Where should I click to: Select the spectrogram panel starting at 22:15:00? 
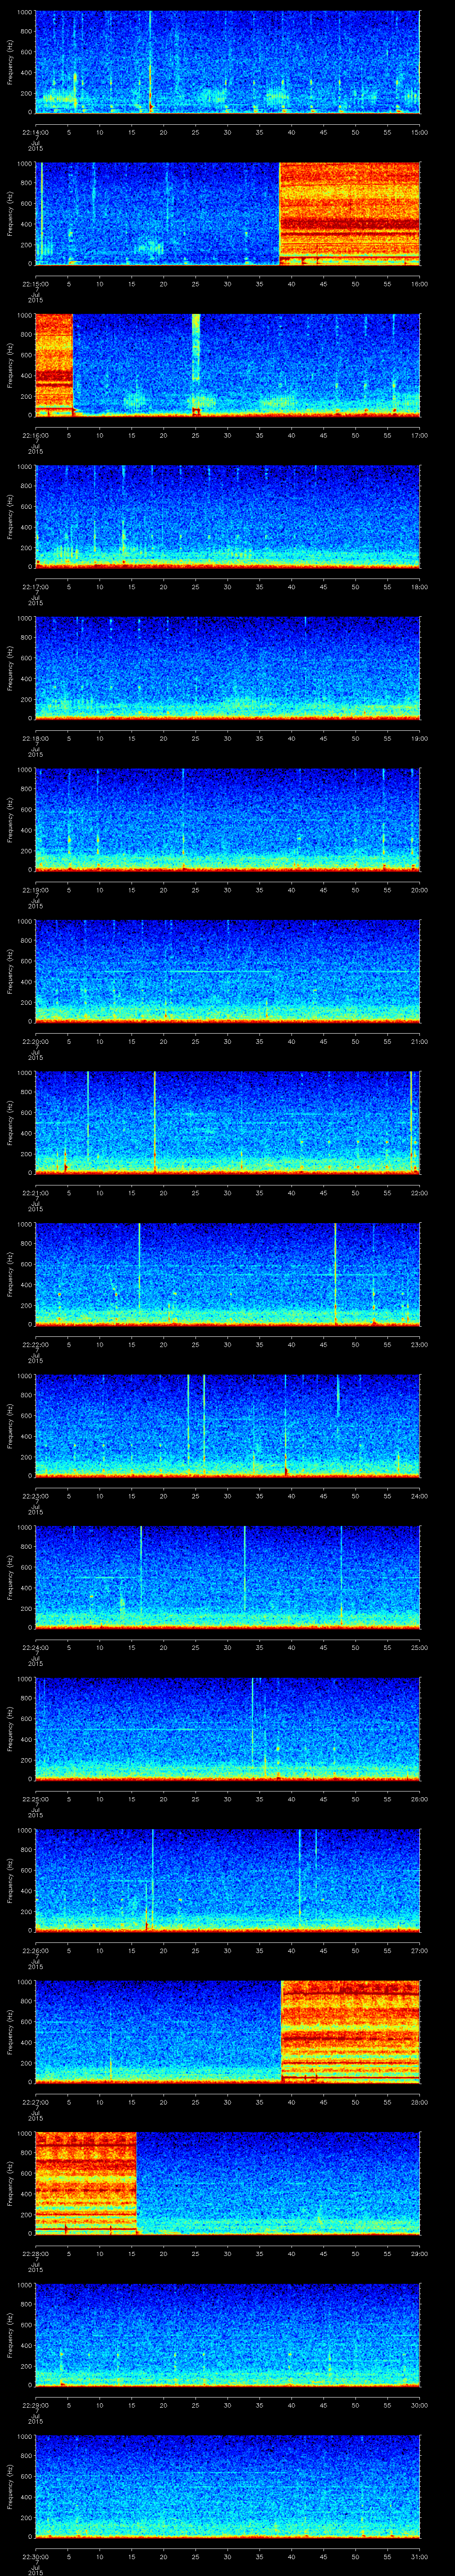(x=228, y=214)
